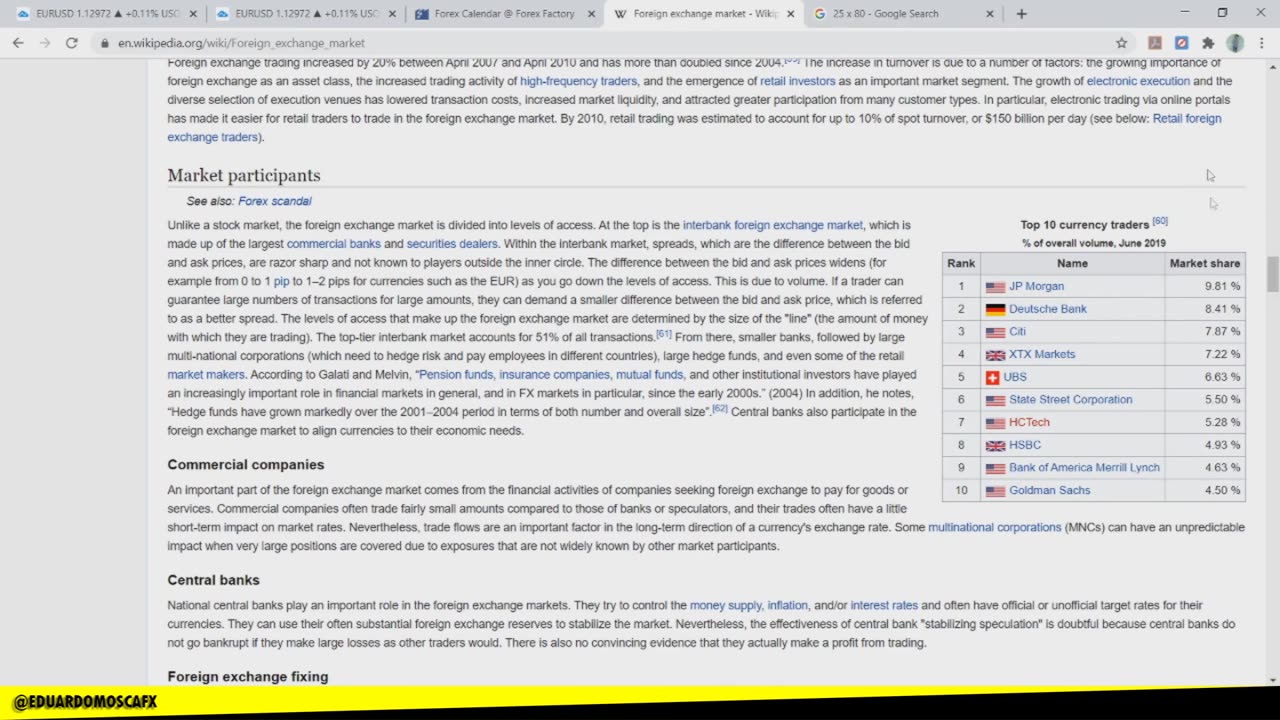Screen dimensions: 1280x720
Task: Open a new browser tab
Action: pos(1021,14)
